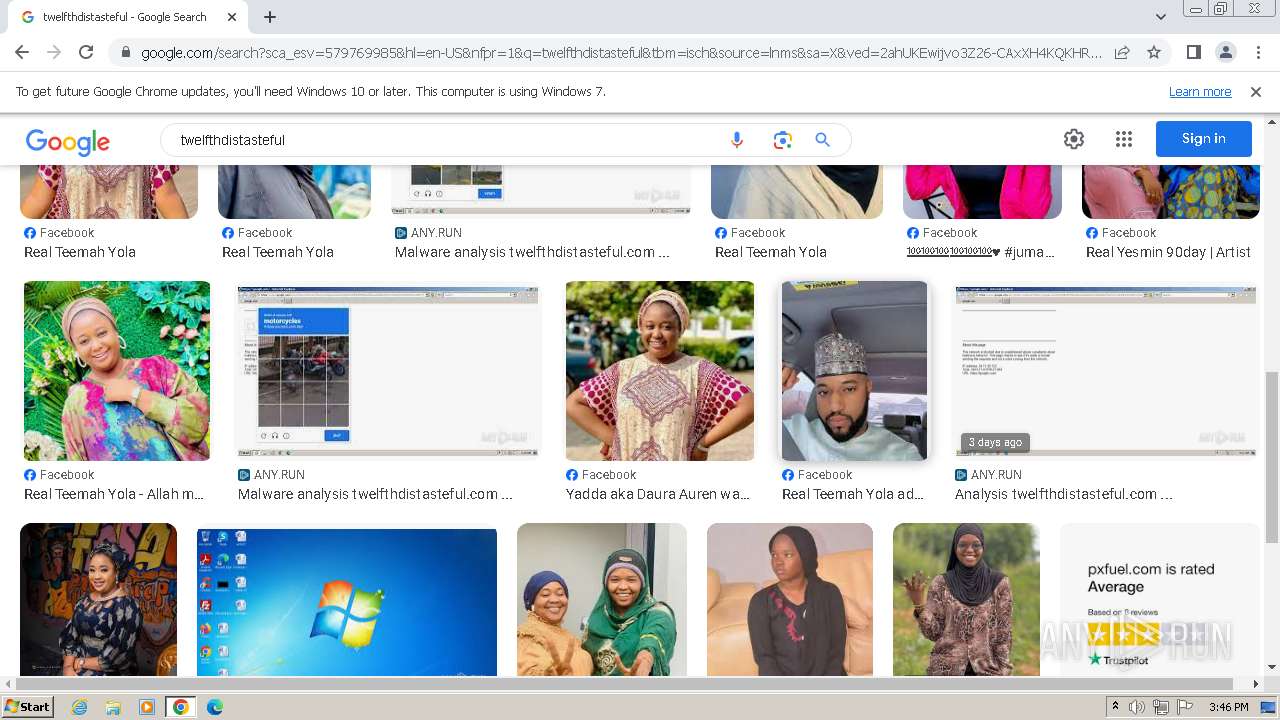
Task: Reload the current page
Action: [86, 52]
